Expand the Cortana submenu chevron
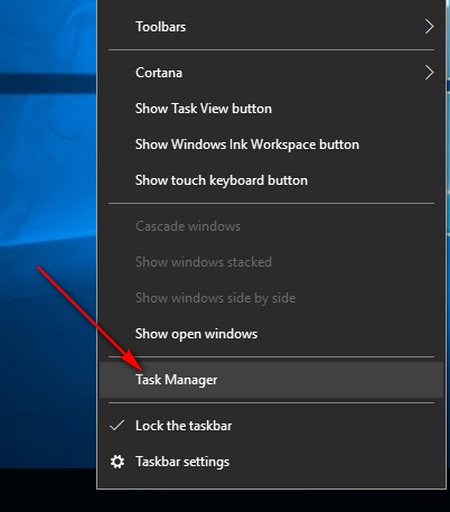450x512 pixels. click(429, 73)
